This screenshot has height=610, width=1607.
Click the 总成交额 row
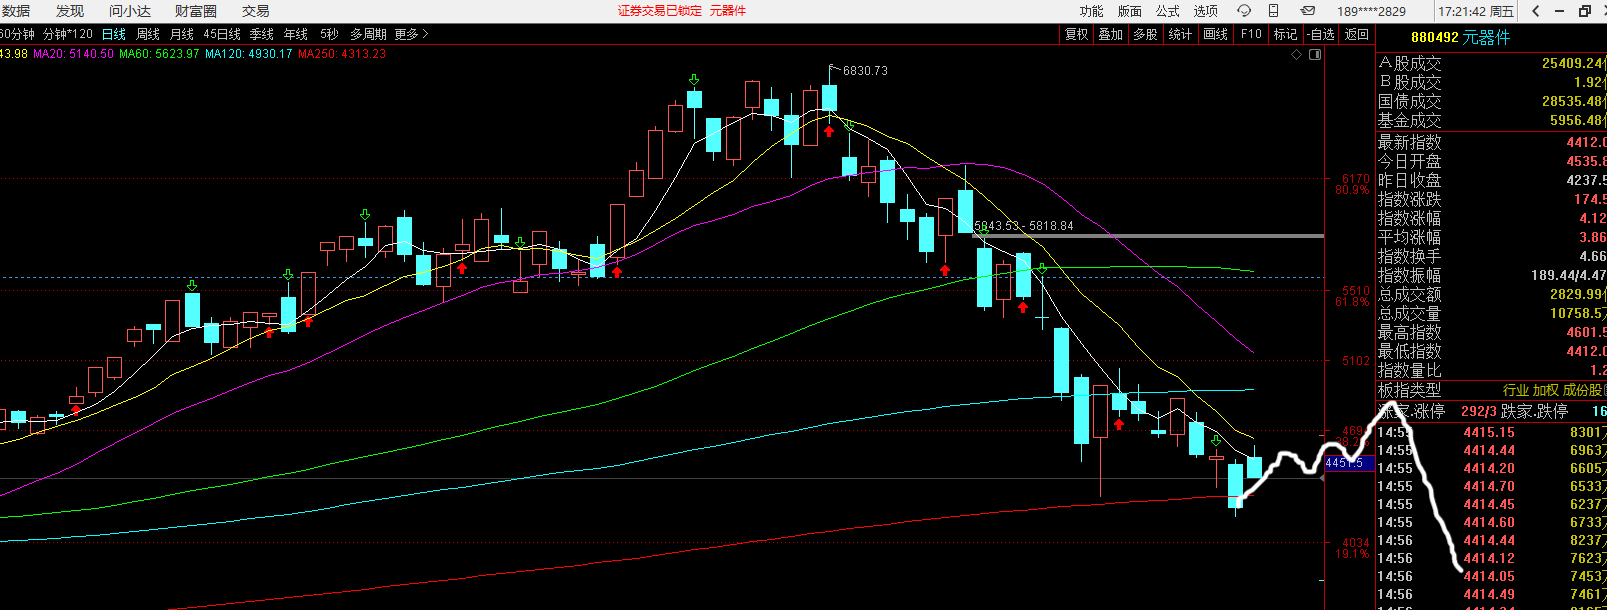[x=1491, y=294]
